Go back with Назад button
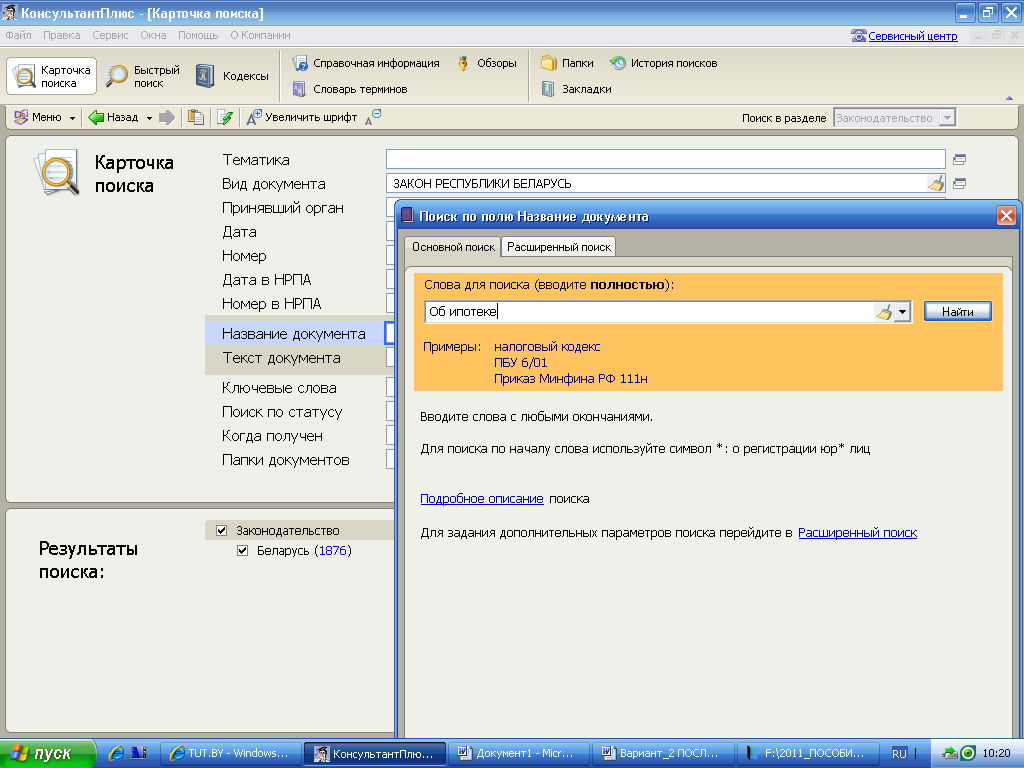Screen dimensions: 1024x768 click(114, 118)
